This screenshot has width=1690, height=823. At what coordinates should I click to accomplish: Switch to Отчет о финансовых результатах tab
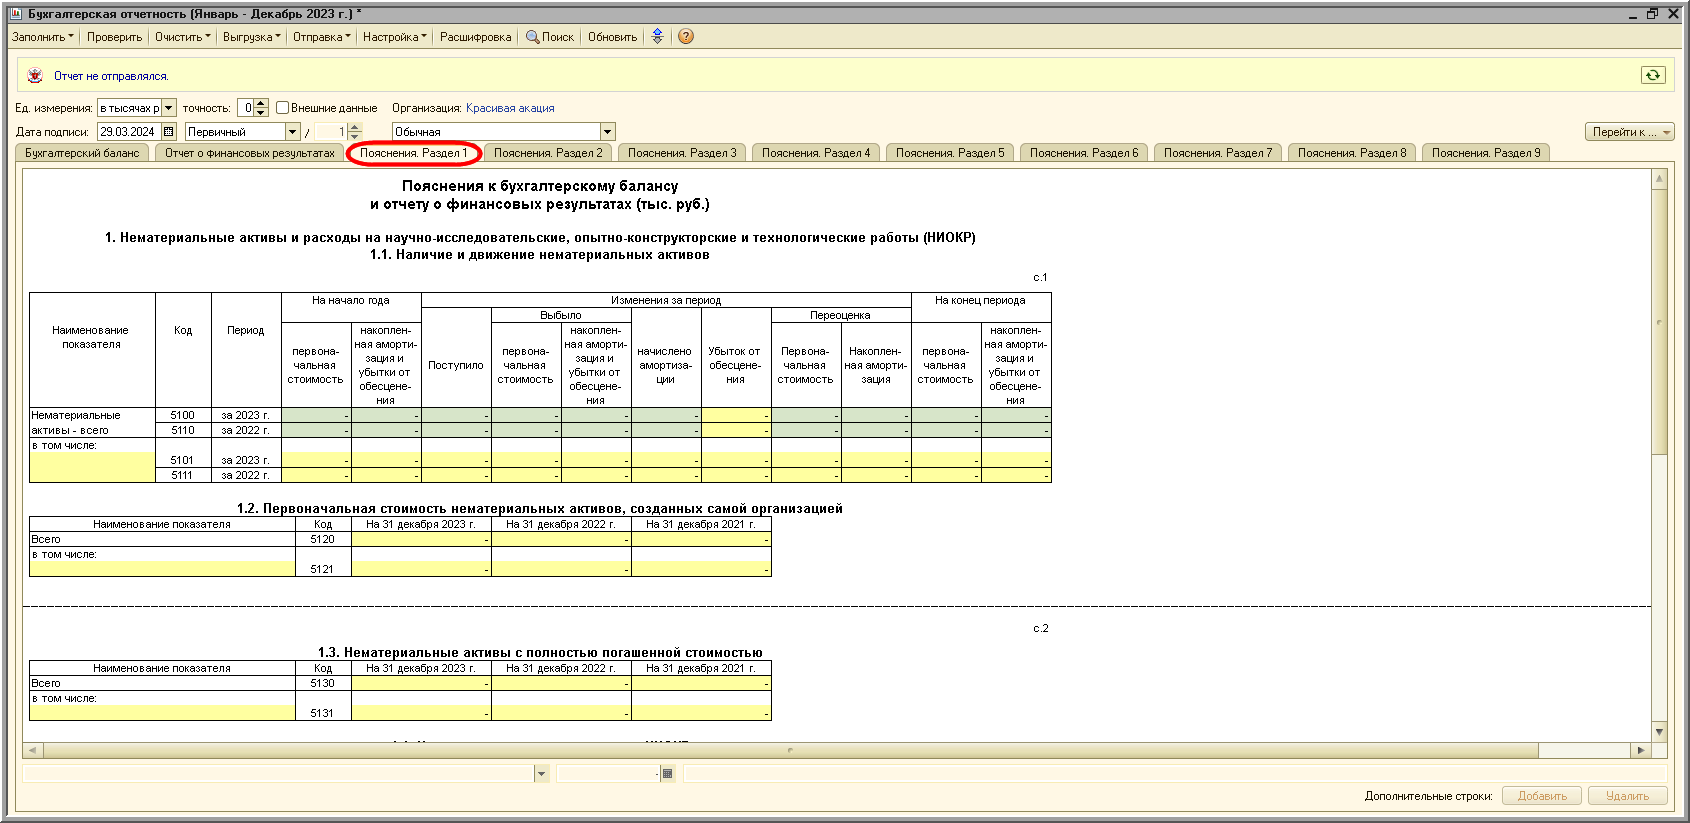[250, 153]
